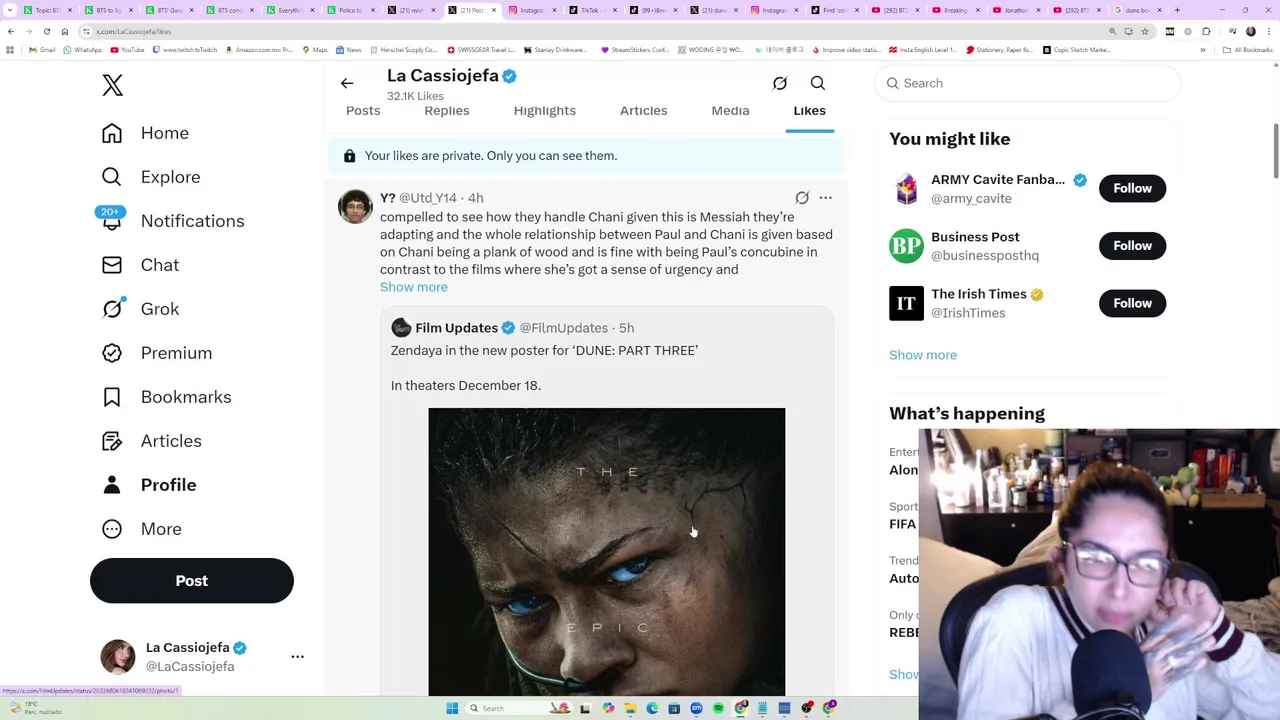Select the Likes tab
Viewport: 1280px width, 720px height.
(x=810, y=111)
